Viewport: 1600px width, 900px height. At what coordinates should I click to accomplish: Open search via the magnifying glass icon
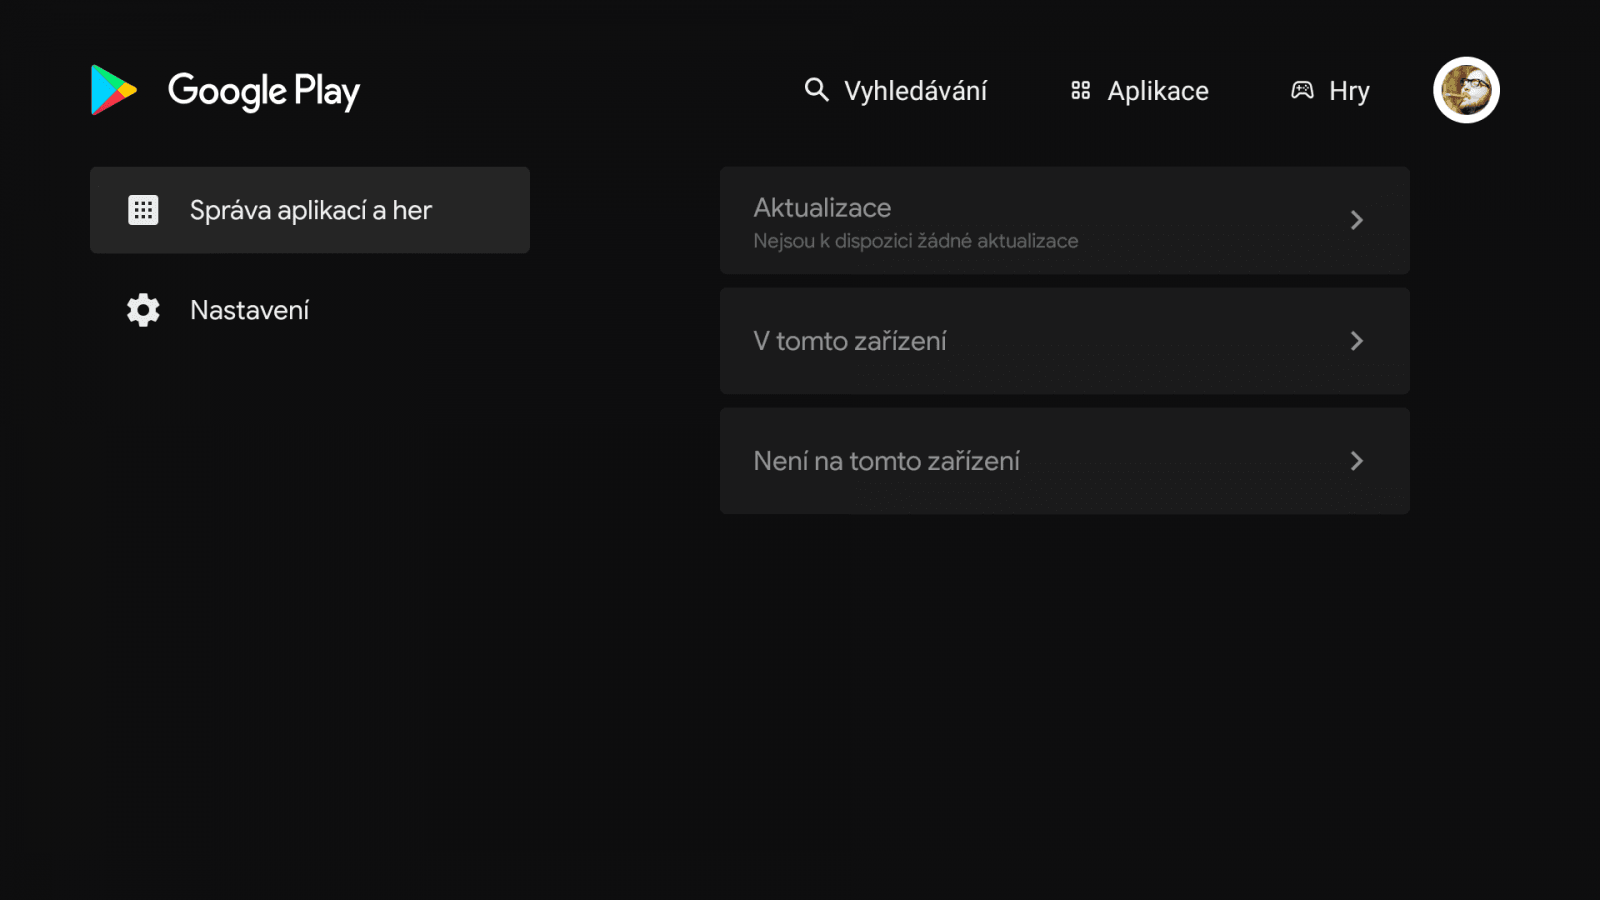816,90
